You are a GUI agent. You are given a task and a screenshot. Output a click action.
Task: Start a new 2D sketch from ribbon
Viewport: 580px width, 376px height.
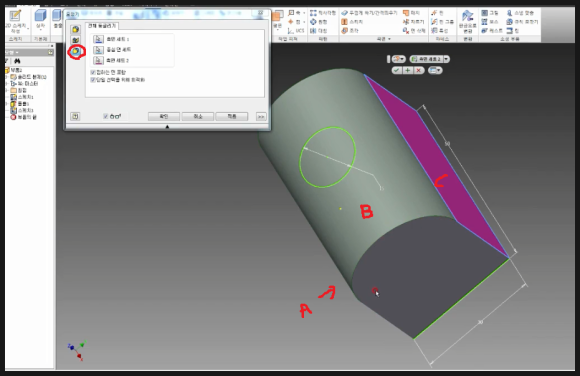pos(15,21)
